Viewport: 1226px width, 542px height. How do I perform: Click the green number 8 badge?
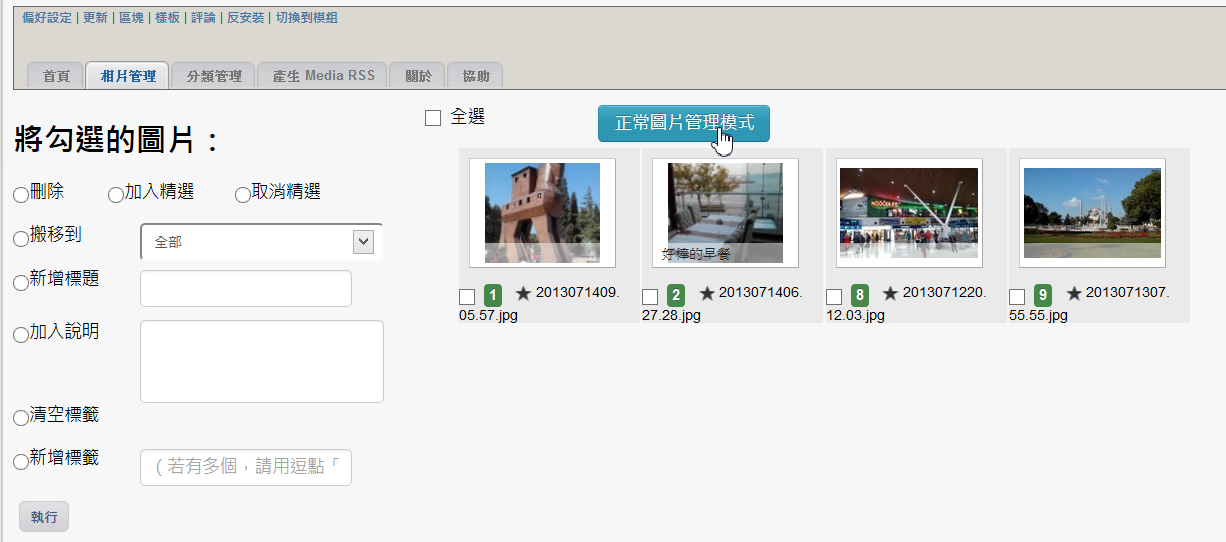tap(860, 295)
